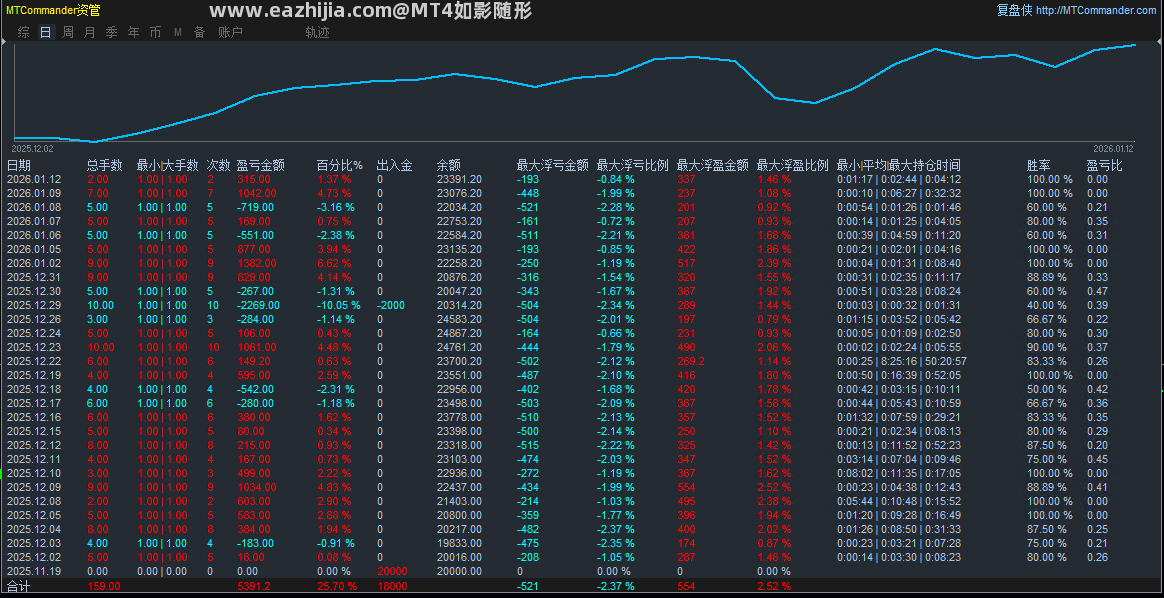Click the 0.47 profit-loss ratio cell
The width and height of the screenshot is (1164, 598).
pyautogui.click(x=1097, y=291)
